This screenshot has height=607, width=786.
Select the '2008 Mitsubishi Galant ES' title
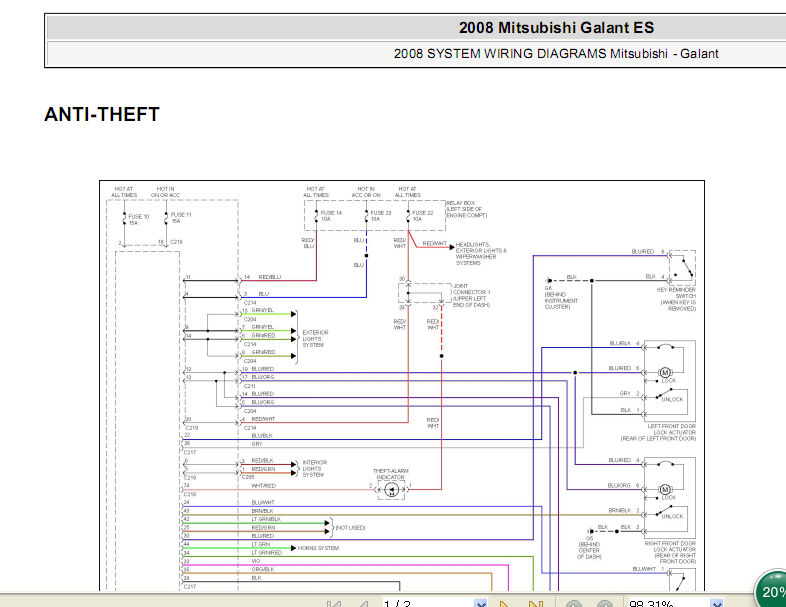556,28
